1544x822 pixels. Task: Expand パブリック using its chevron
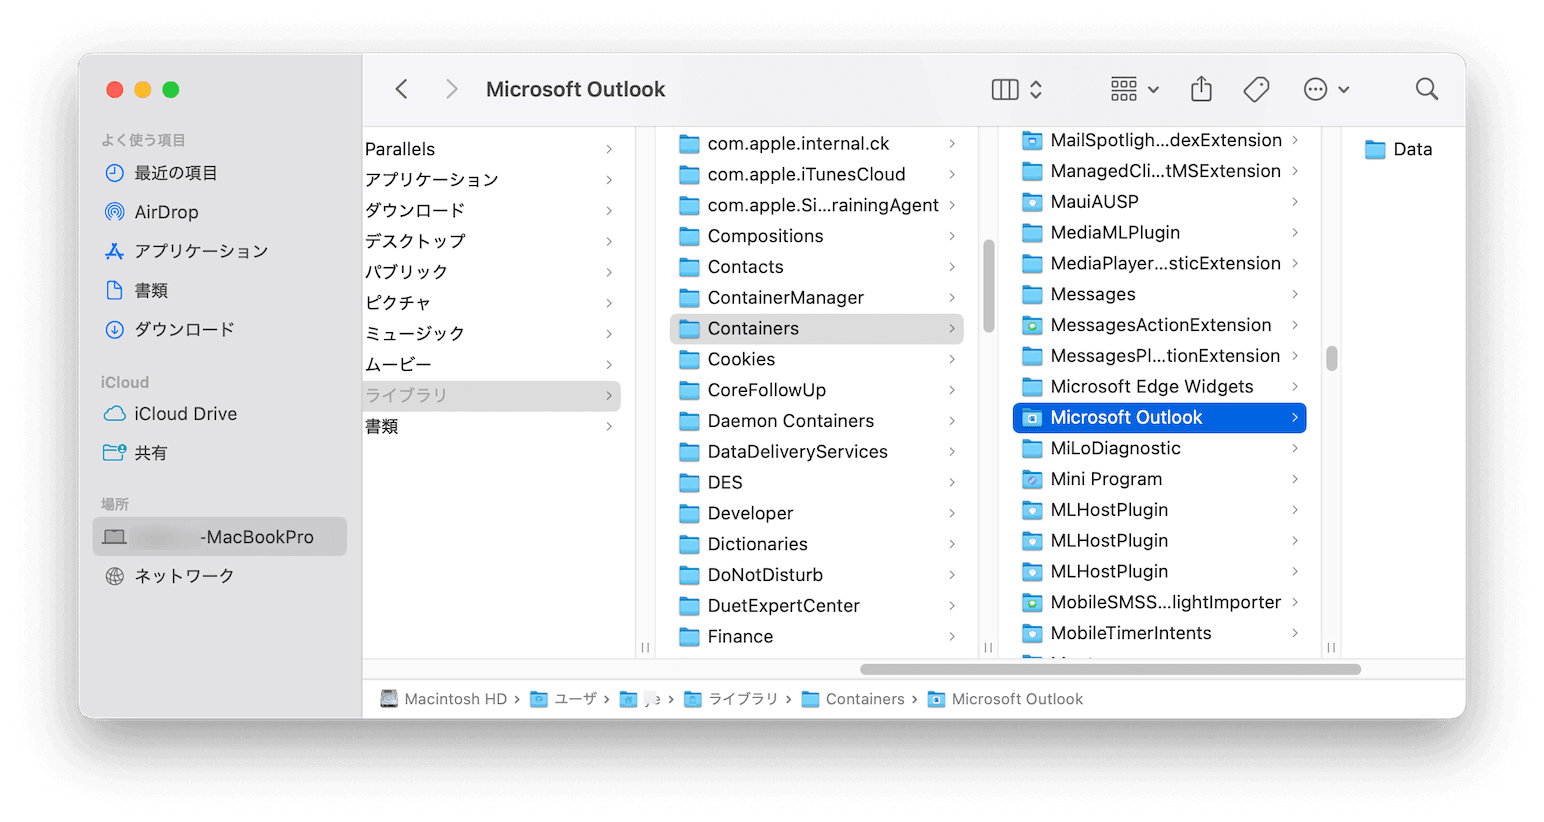tap(609, 272)
